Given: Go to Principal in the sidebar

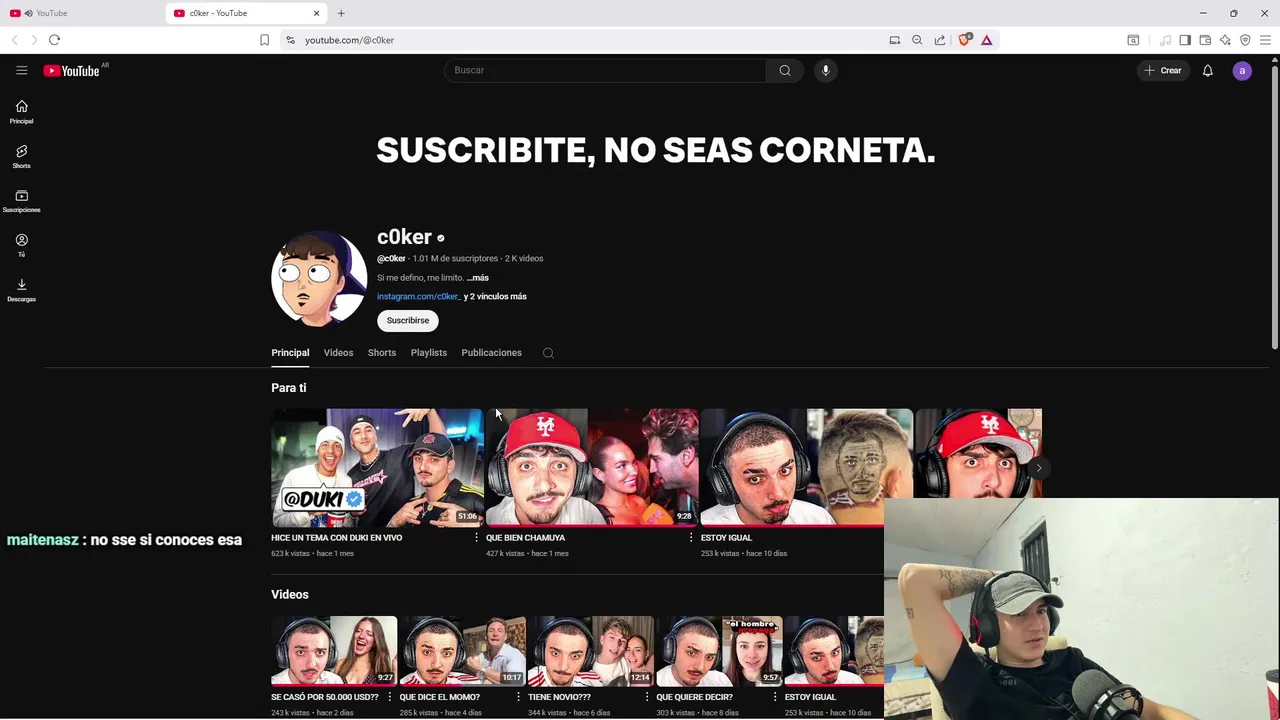Looking at the screenshot, I should 21,112.
